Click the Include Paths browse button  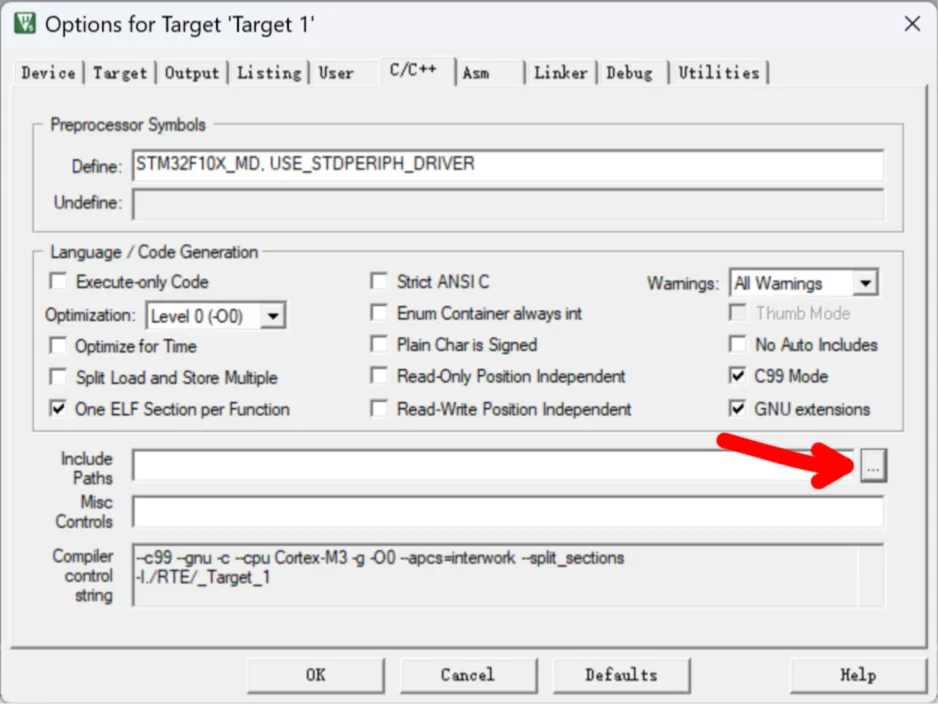(x=873, y=465)
